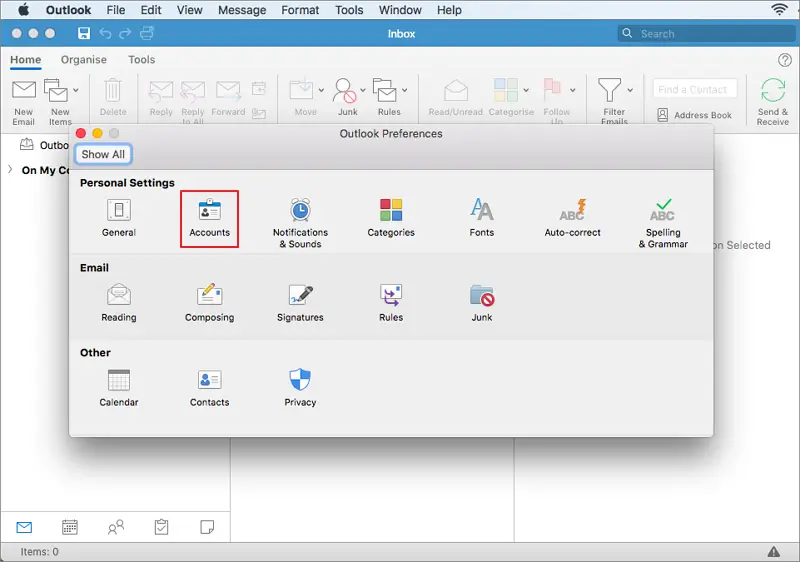Open Auto-correct preferences
The width and height of the screenshot is (800, 562).
pyautogui.click(x=572, y=218)
